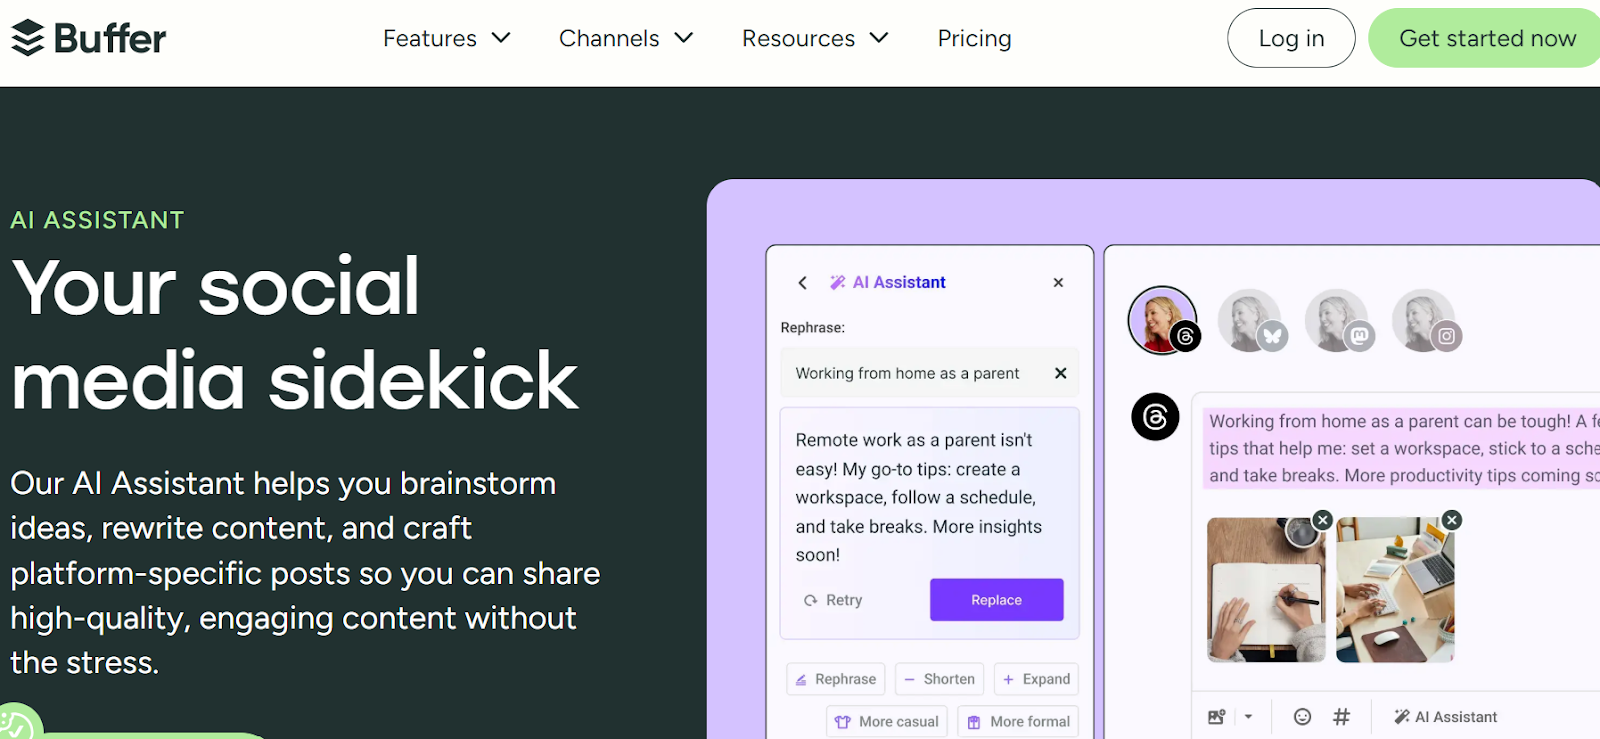Screen dimensions: 1600x739
Task: Select the Instagram profile avatar
Action: pos(1426,320)
